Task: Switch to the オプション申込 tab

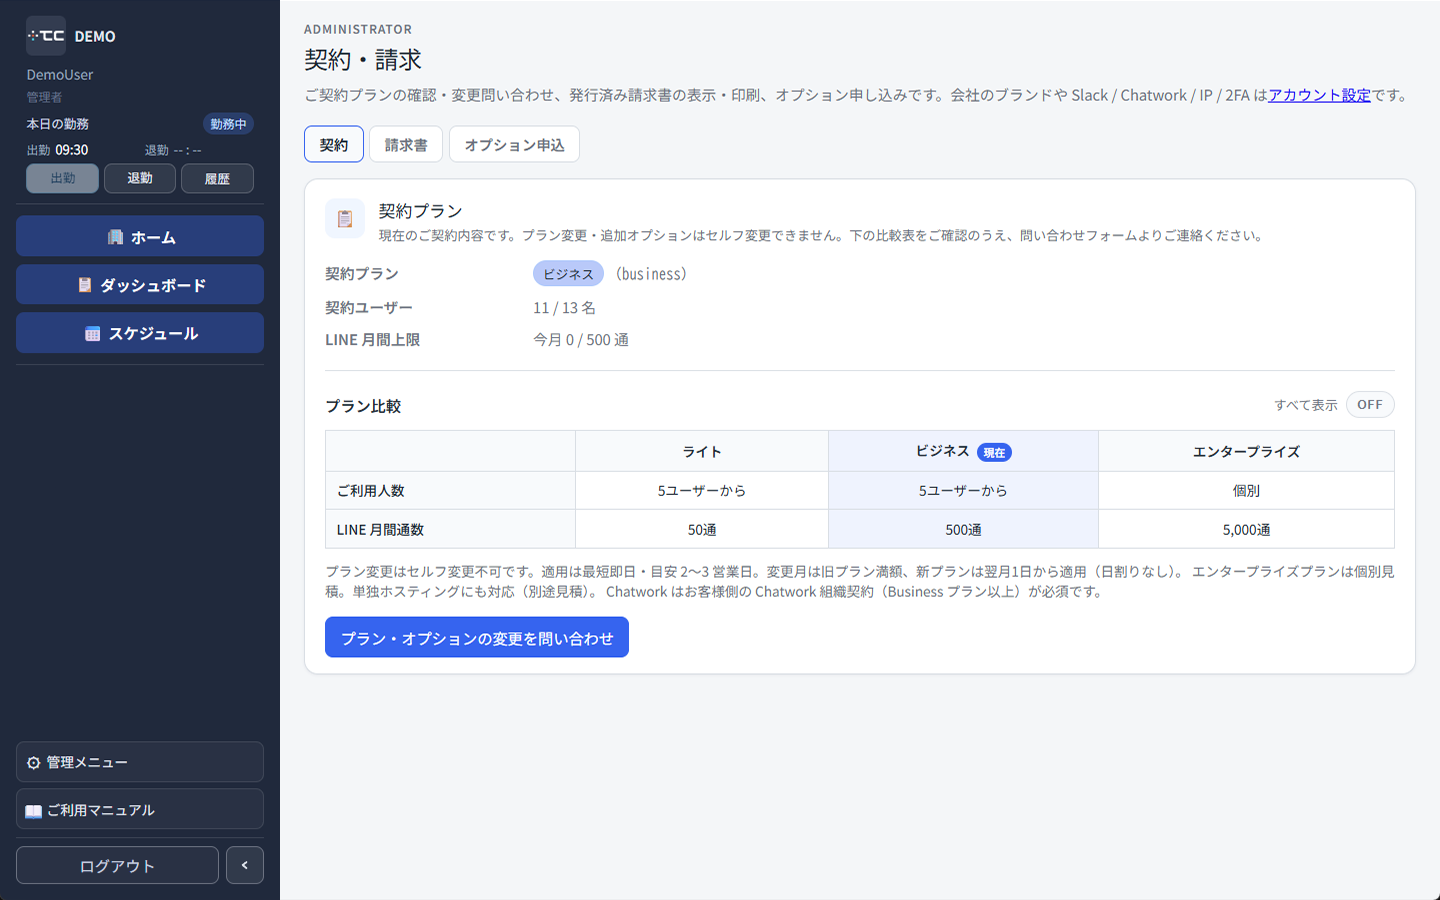Action: tap(514, 144)
